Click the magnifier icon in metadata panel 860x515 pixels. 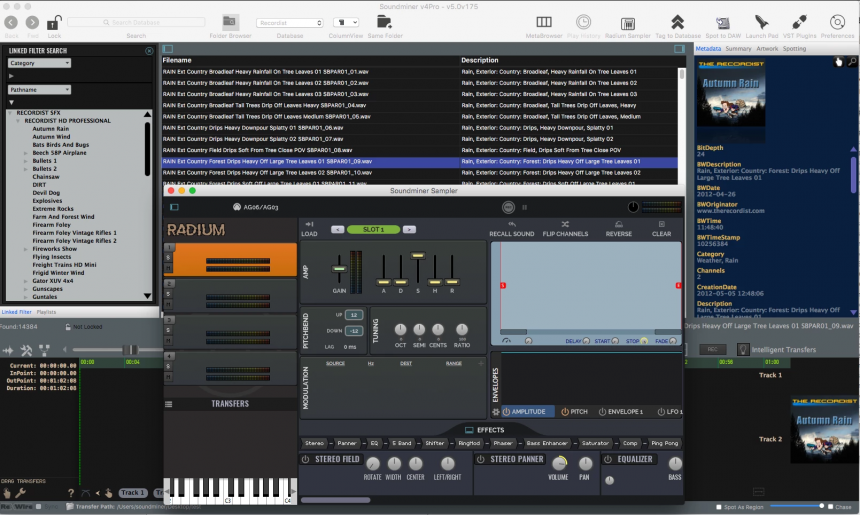tap(852, 62)
